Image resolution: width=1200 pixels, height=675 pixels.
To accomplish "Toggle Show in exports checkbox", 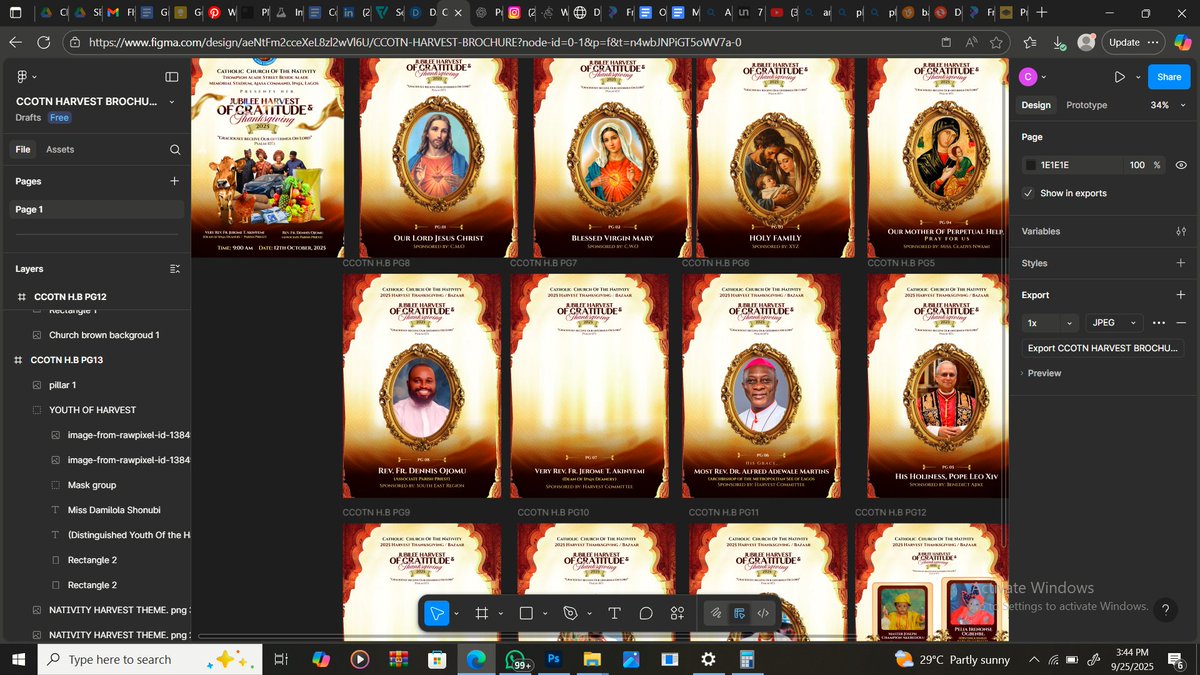I will pyautogui.click(x=1028, y=193).
